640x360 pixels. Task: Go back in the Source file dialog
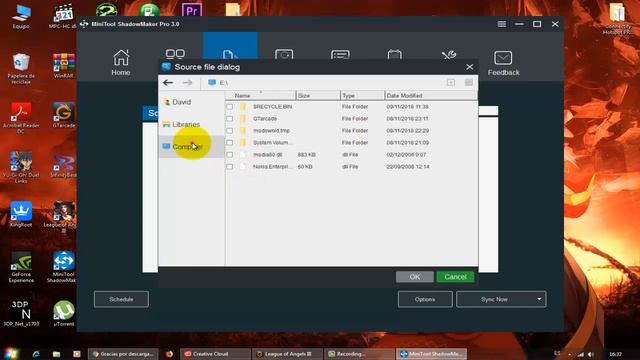coord(168,83)
